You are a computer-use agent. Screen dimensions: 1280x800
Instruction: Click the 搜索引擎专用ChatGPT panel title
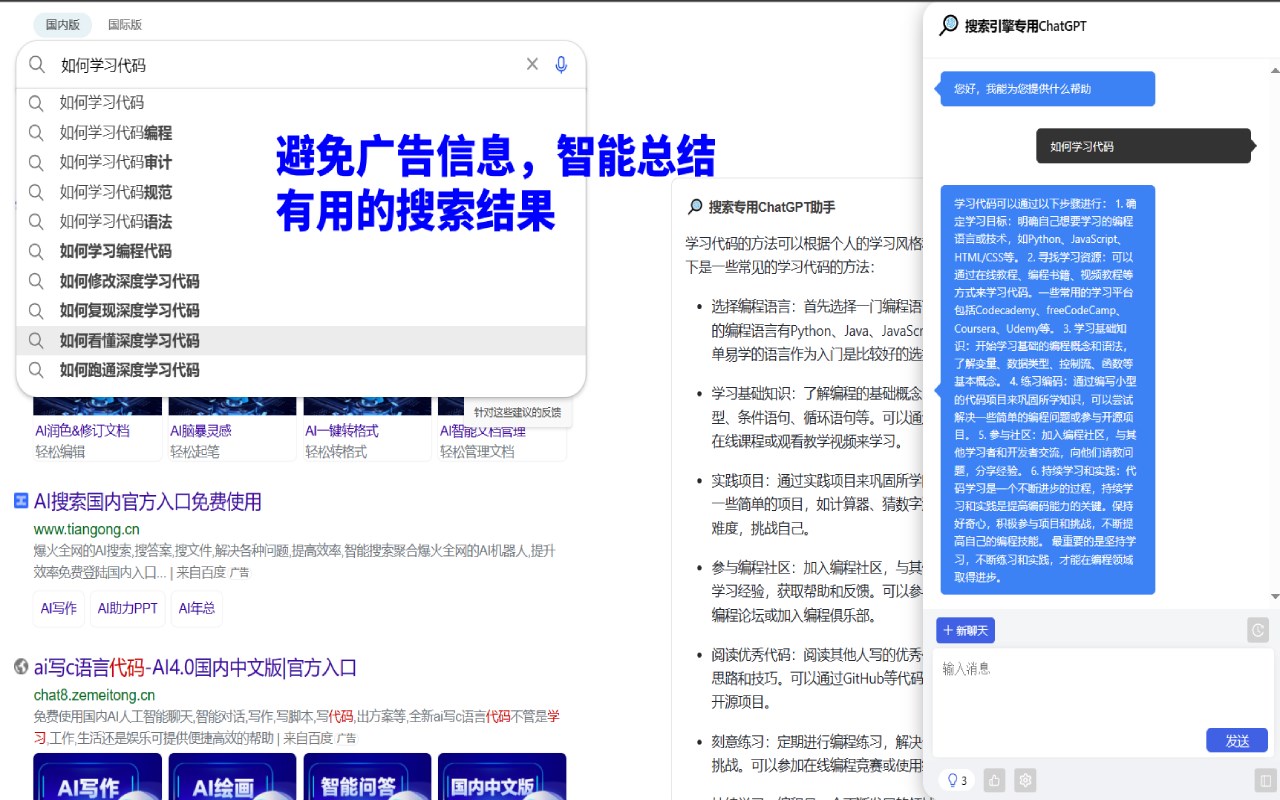(1025, 26)
